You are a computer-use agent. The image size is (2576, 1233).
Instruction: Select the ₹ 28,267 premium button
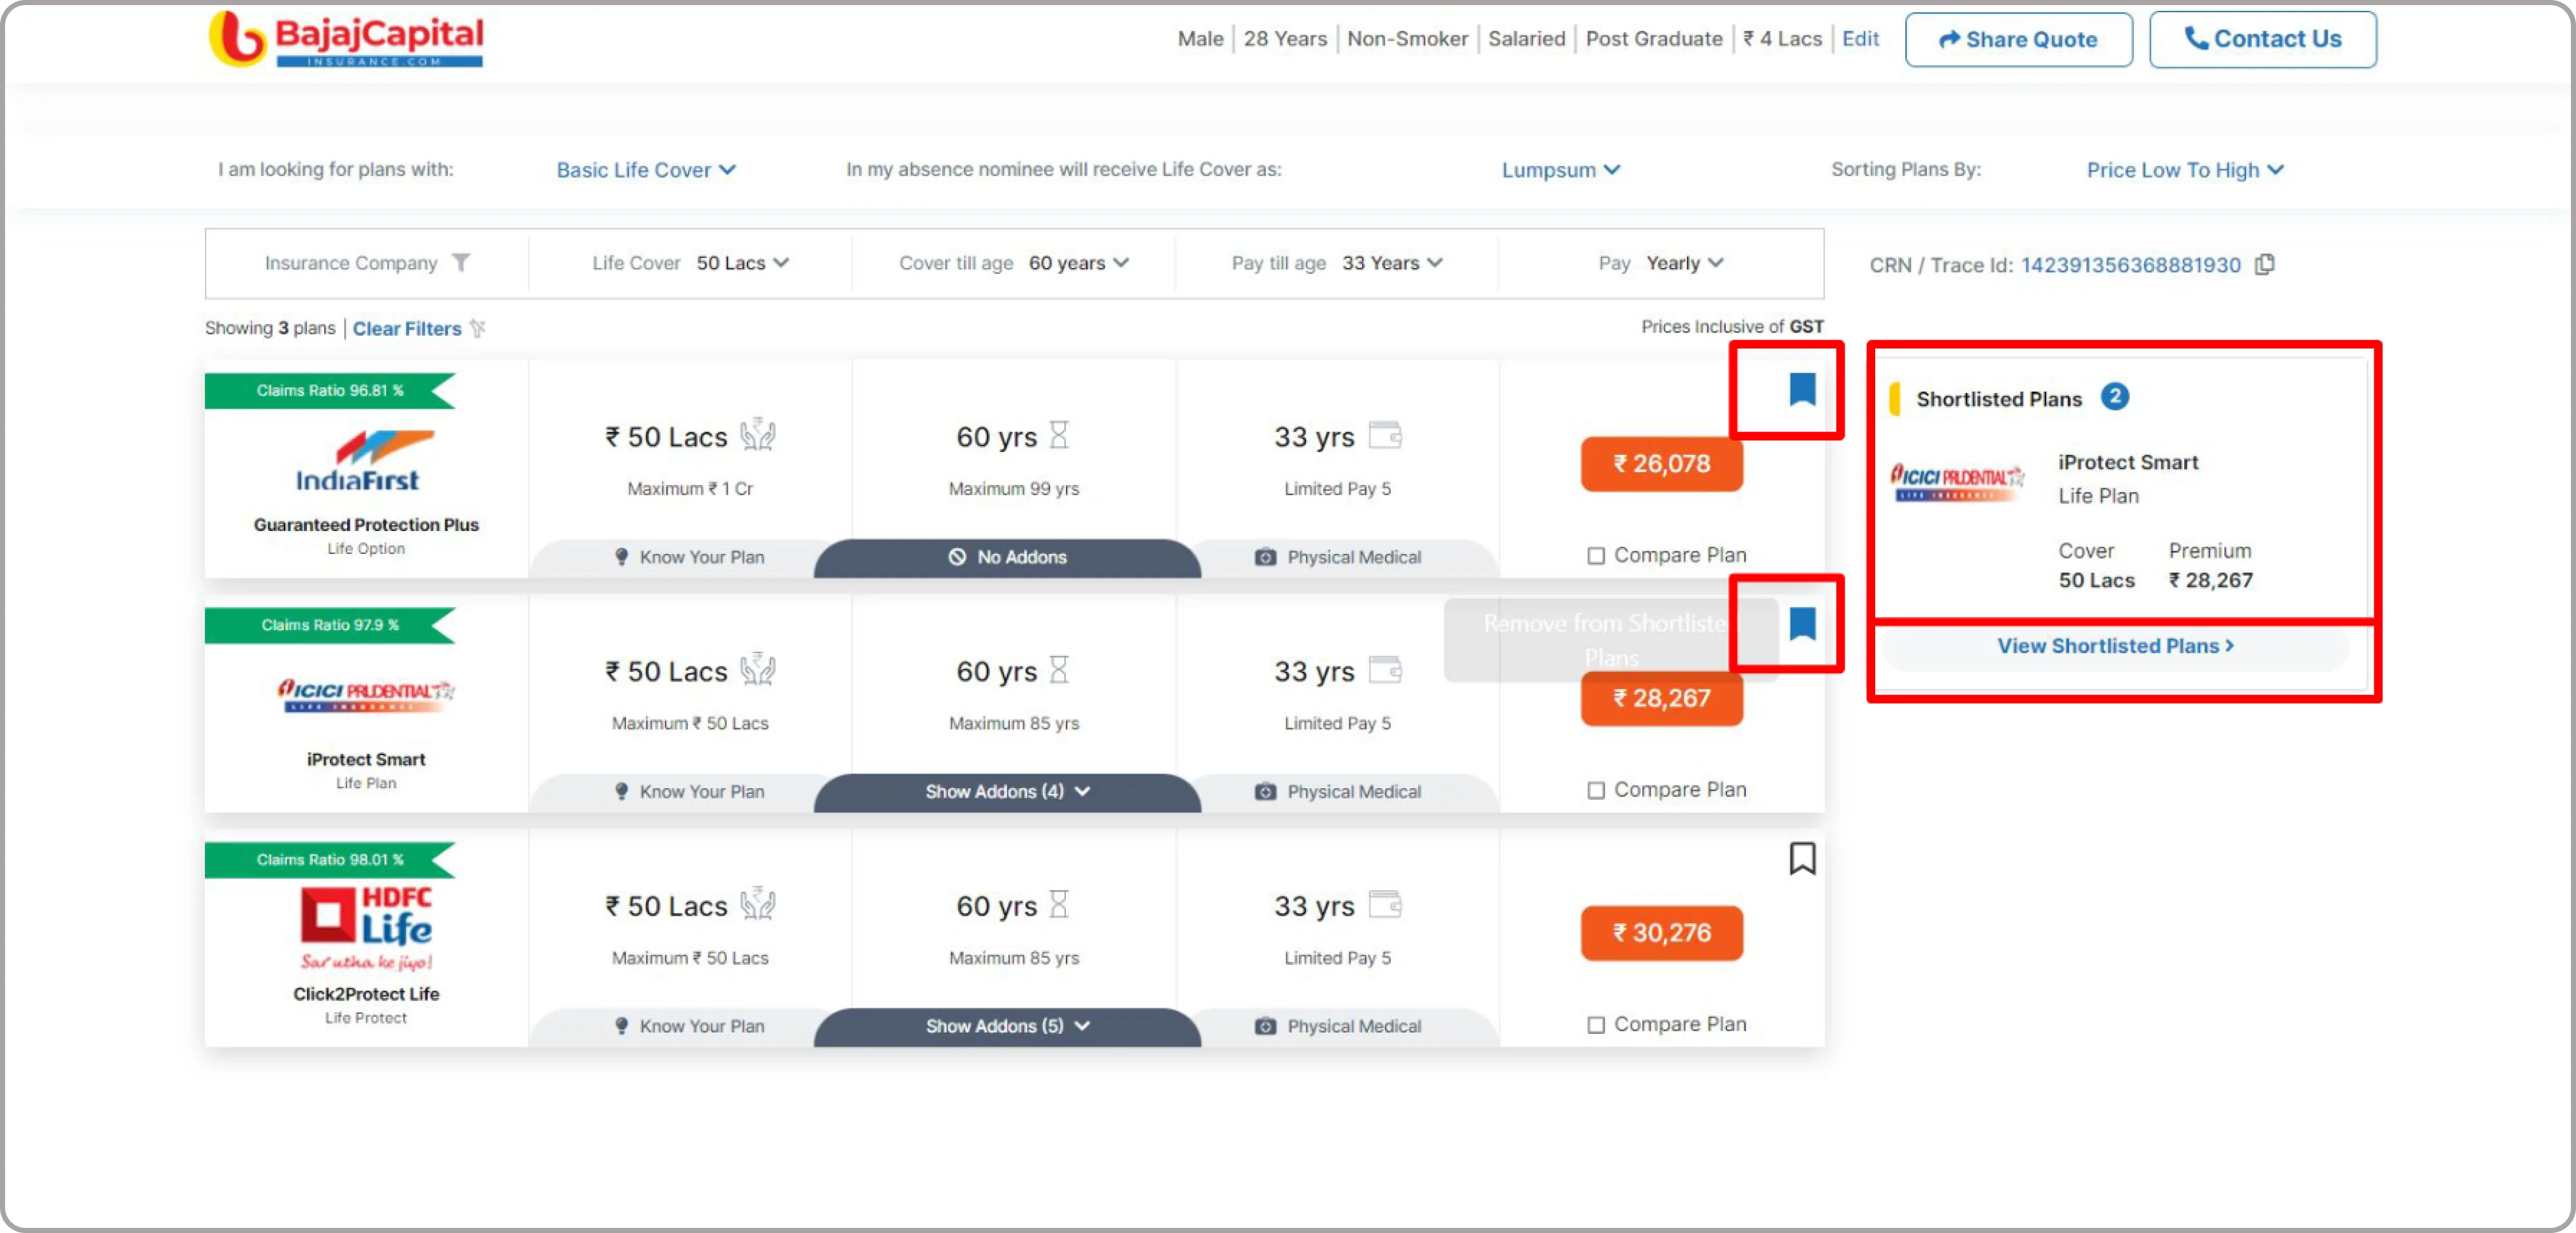(1661, 699)
